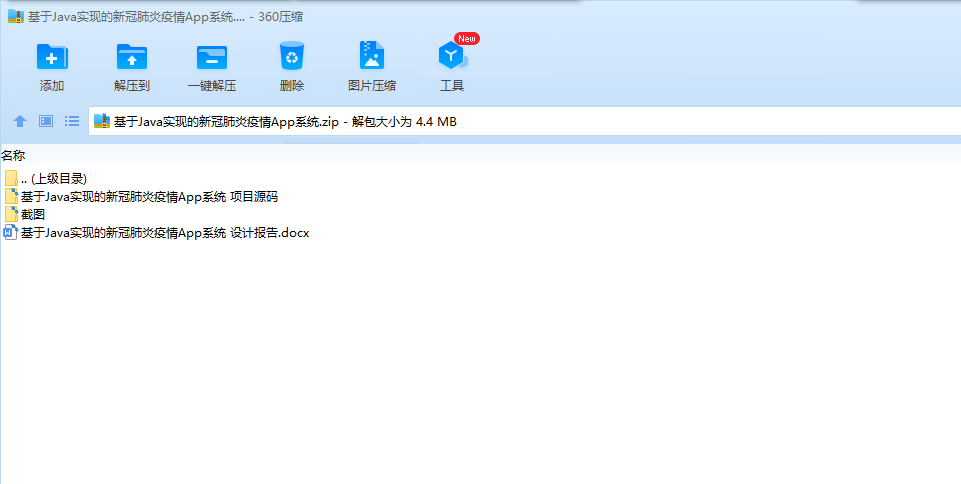Go up one level with arrow icon

tap(20, 121)
